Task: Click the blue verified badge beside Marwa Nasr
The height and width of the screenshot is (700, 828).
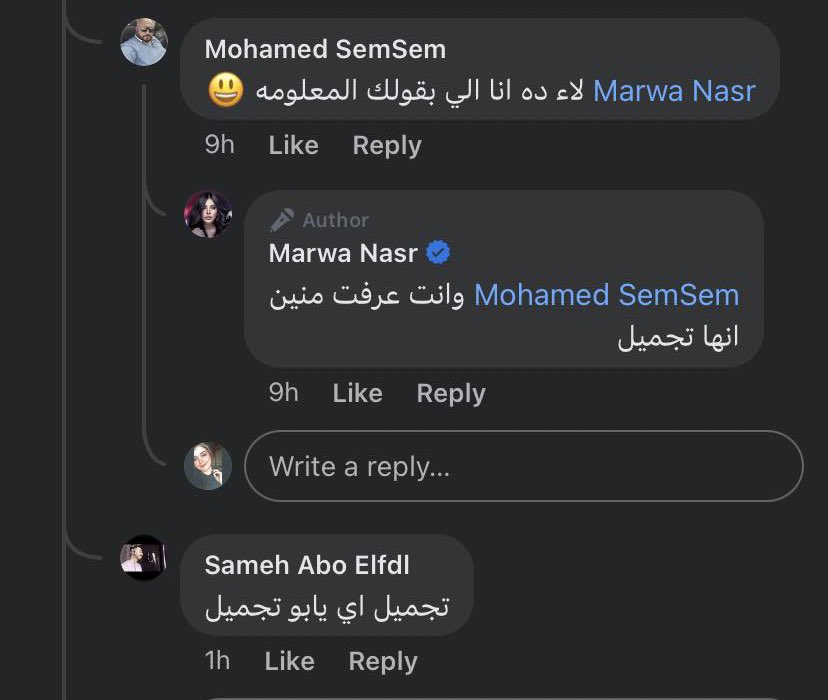Action: [438, 253]
